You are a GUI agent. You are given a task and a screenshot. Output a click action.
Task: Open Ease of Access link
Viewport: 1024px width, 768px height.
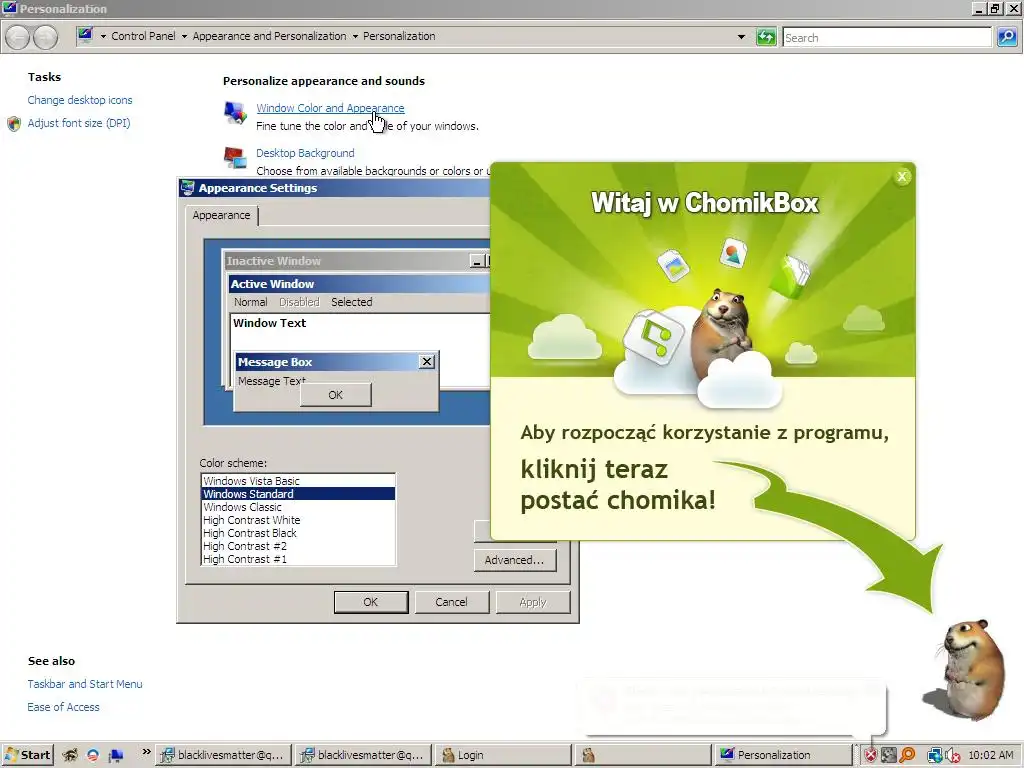tap(63, 707)
